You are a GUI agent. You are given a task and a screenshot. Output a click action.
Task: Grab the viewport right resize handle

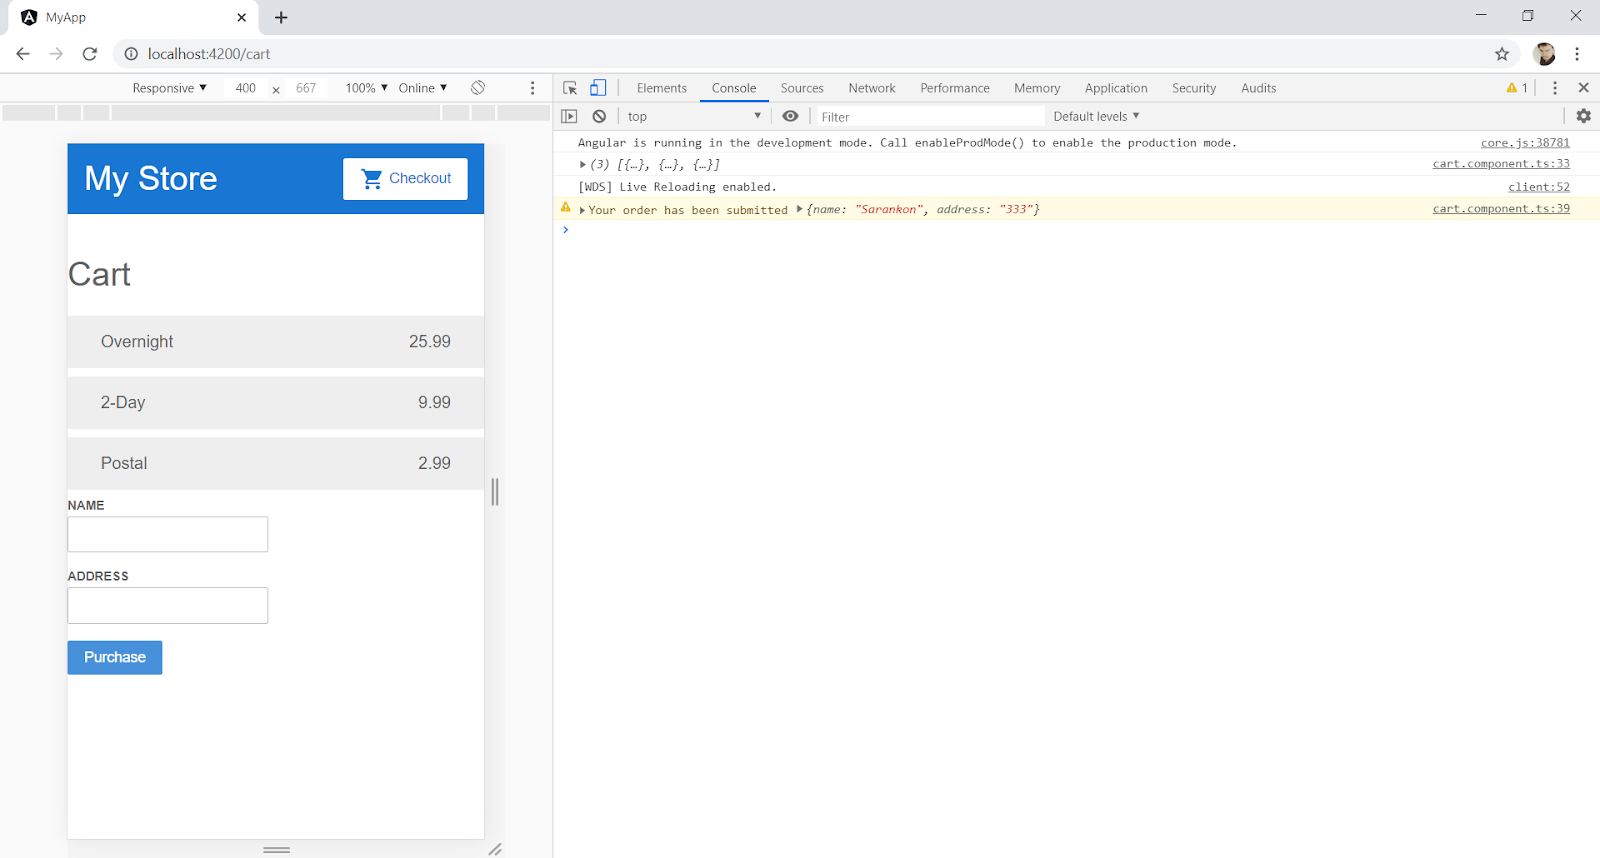pos(495,491)
